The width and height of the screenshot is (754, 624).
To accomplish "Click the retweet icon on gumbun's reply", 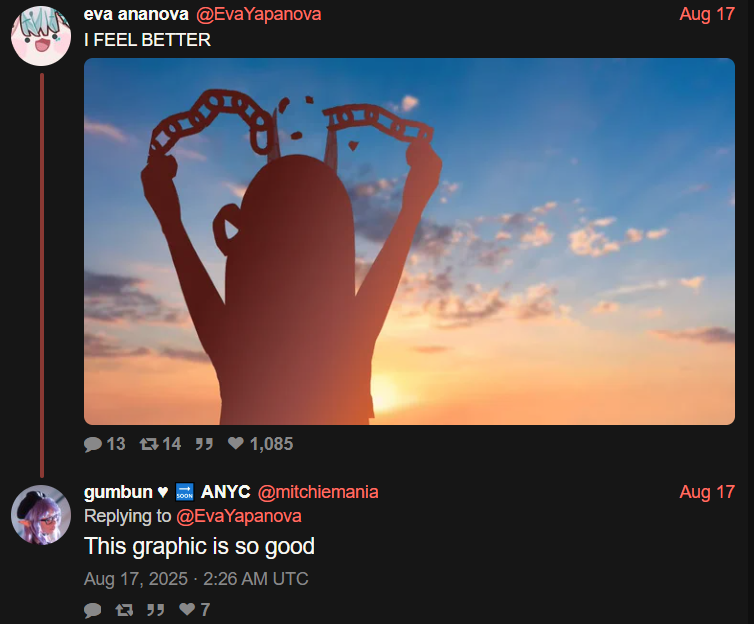I will pos(125,610).
